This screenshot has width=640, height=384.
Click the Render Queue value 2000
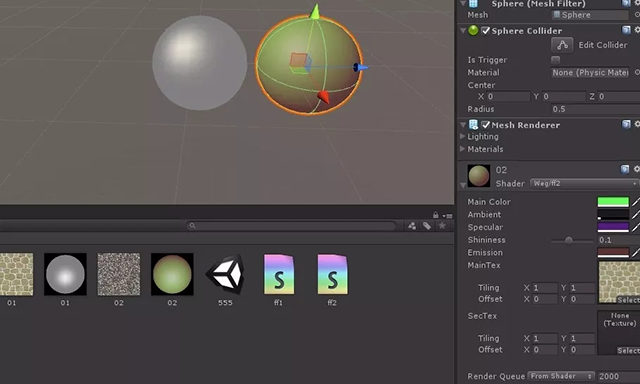click(619, 376)
